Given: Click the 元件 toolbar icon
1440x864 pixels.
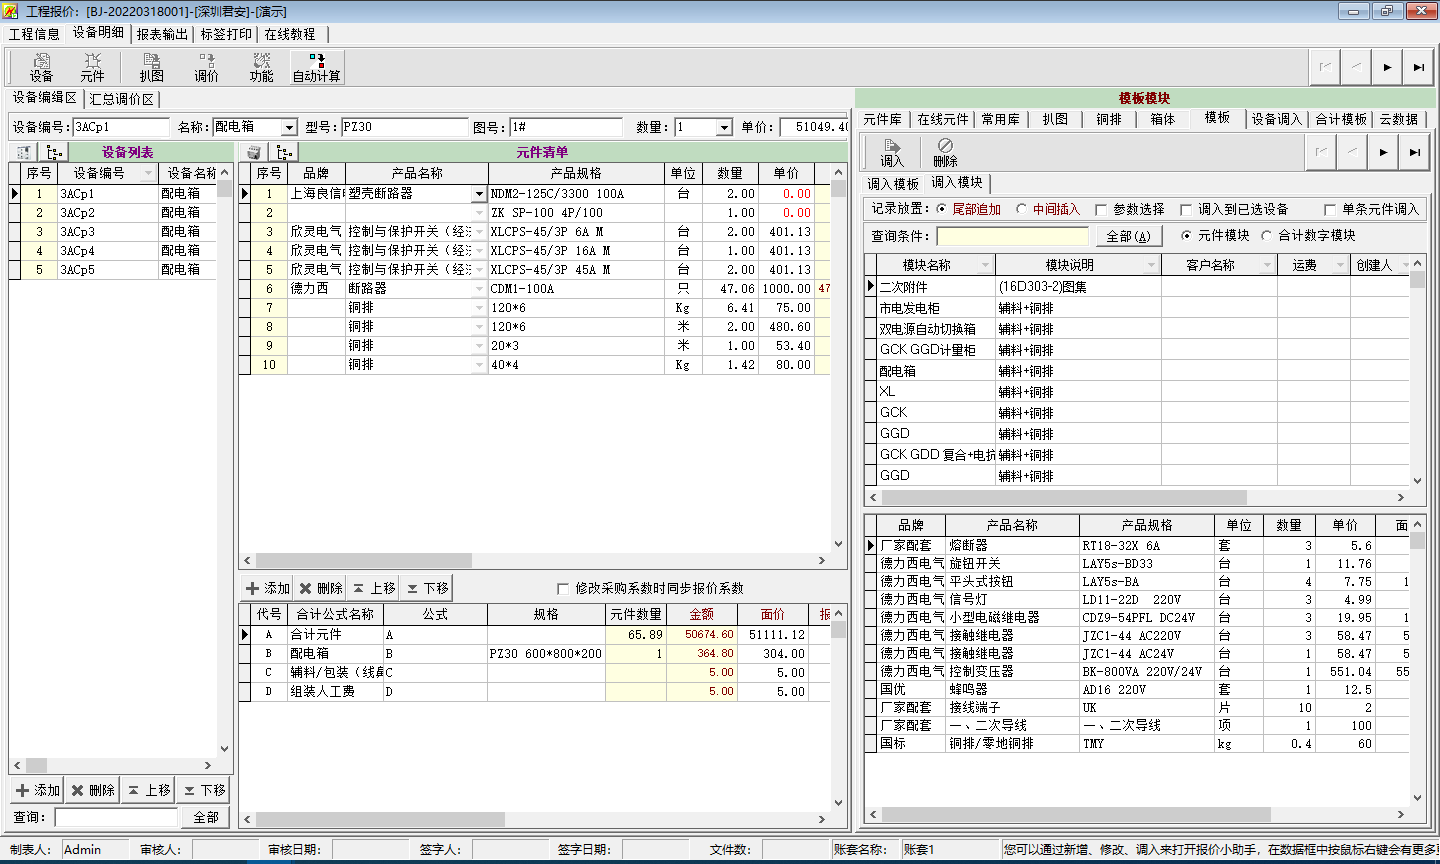Looking at the screenshot, I should click(x=92, y=67).
